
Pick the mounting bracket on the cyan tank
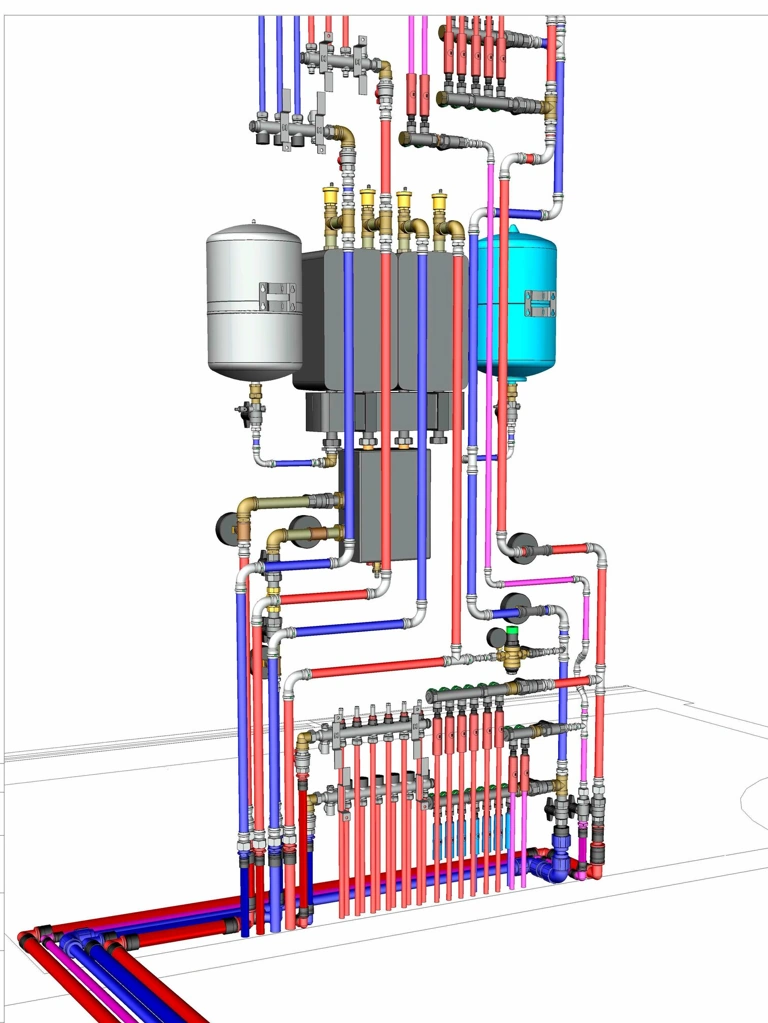[541, 305]
